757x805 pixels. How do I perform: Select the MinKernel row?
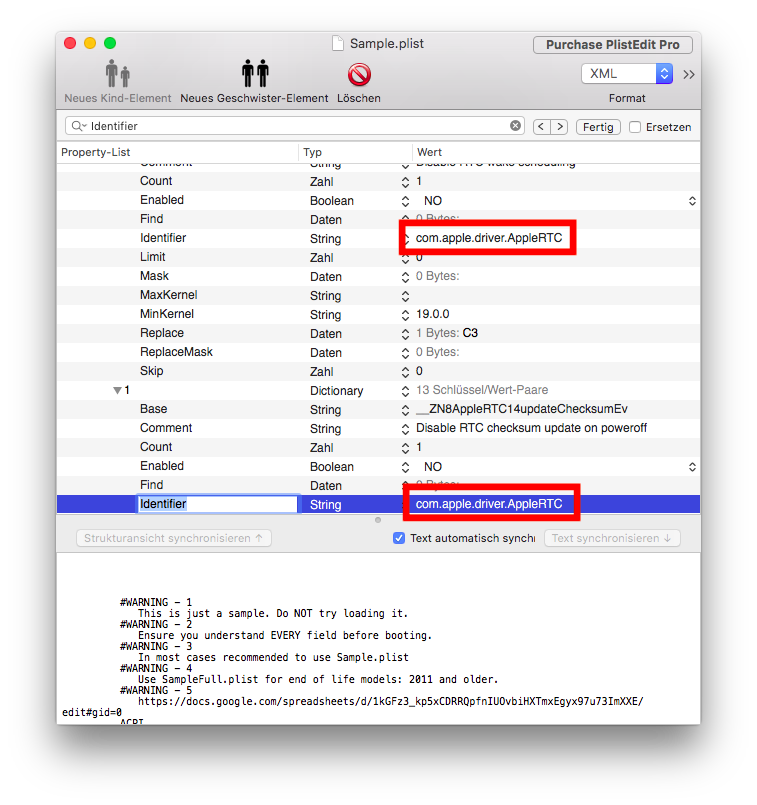[x=378, y=314]
